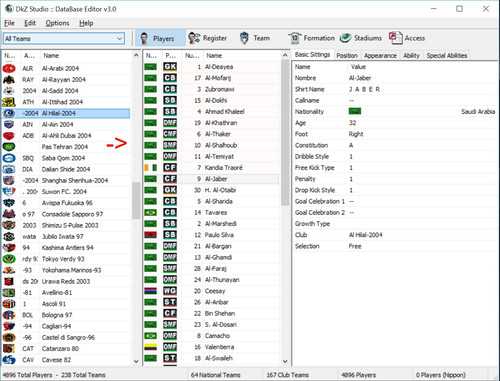The height and width of the screenshot is (381, 500).
Task: Click the player list scrollbar up arrow
Action: tap(285, 55)
